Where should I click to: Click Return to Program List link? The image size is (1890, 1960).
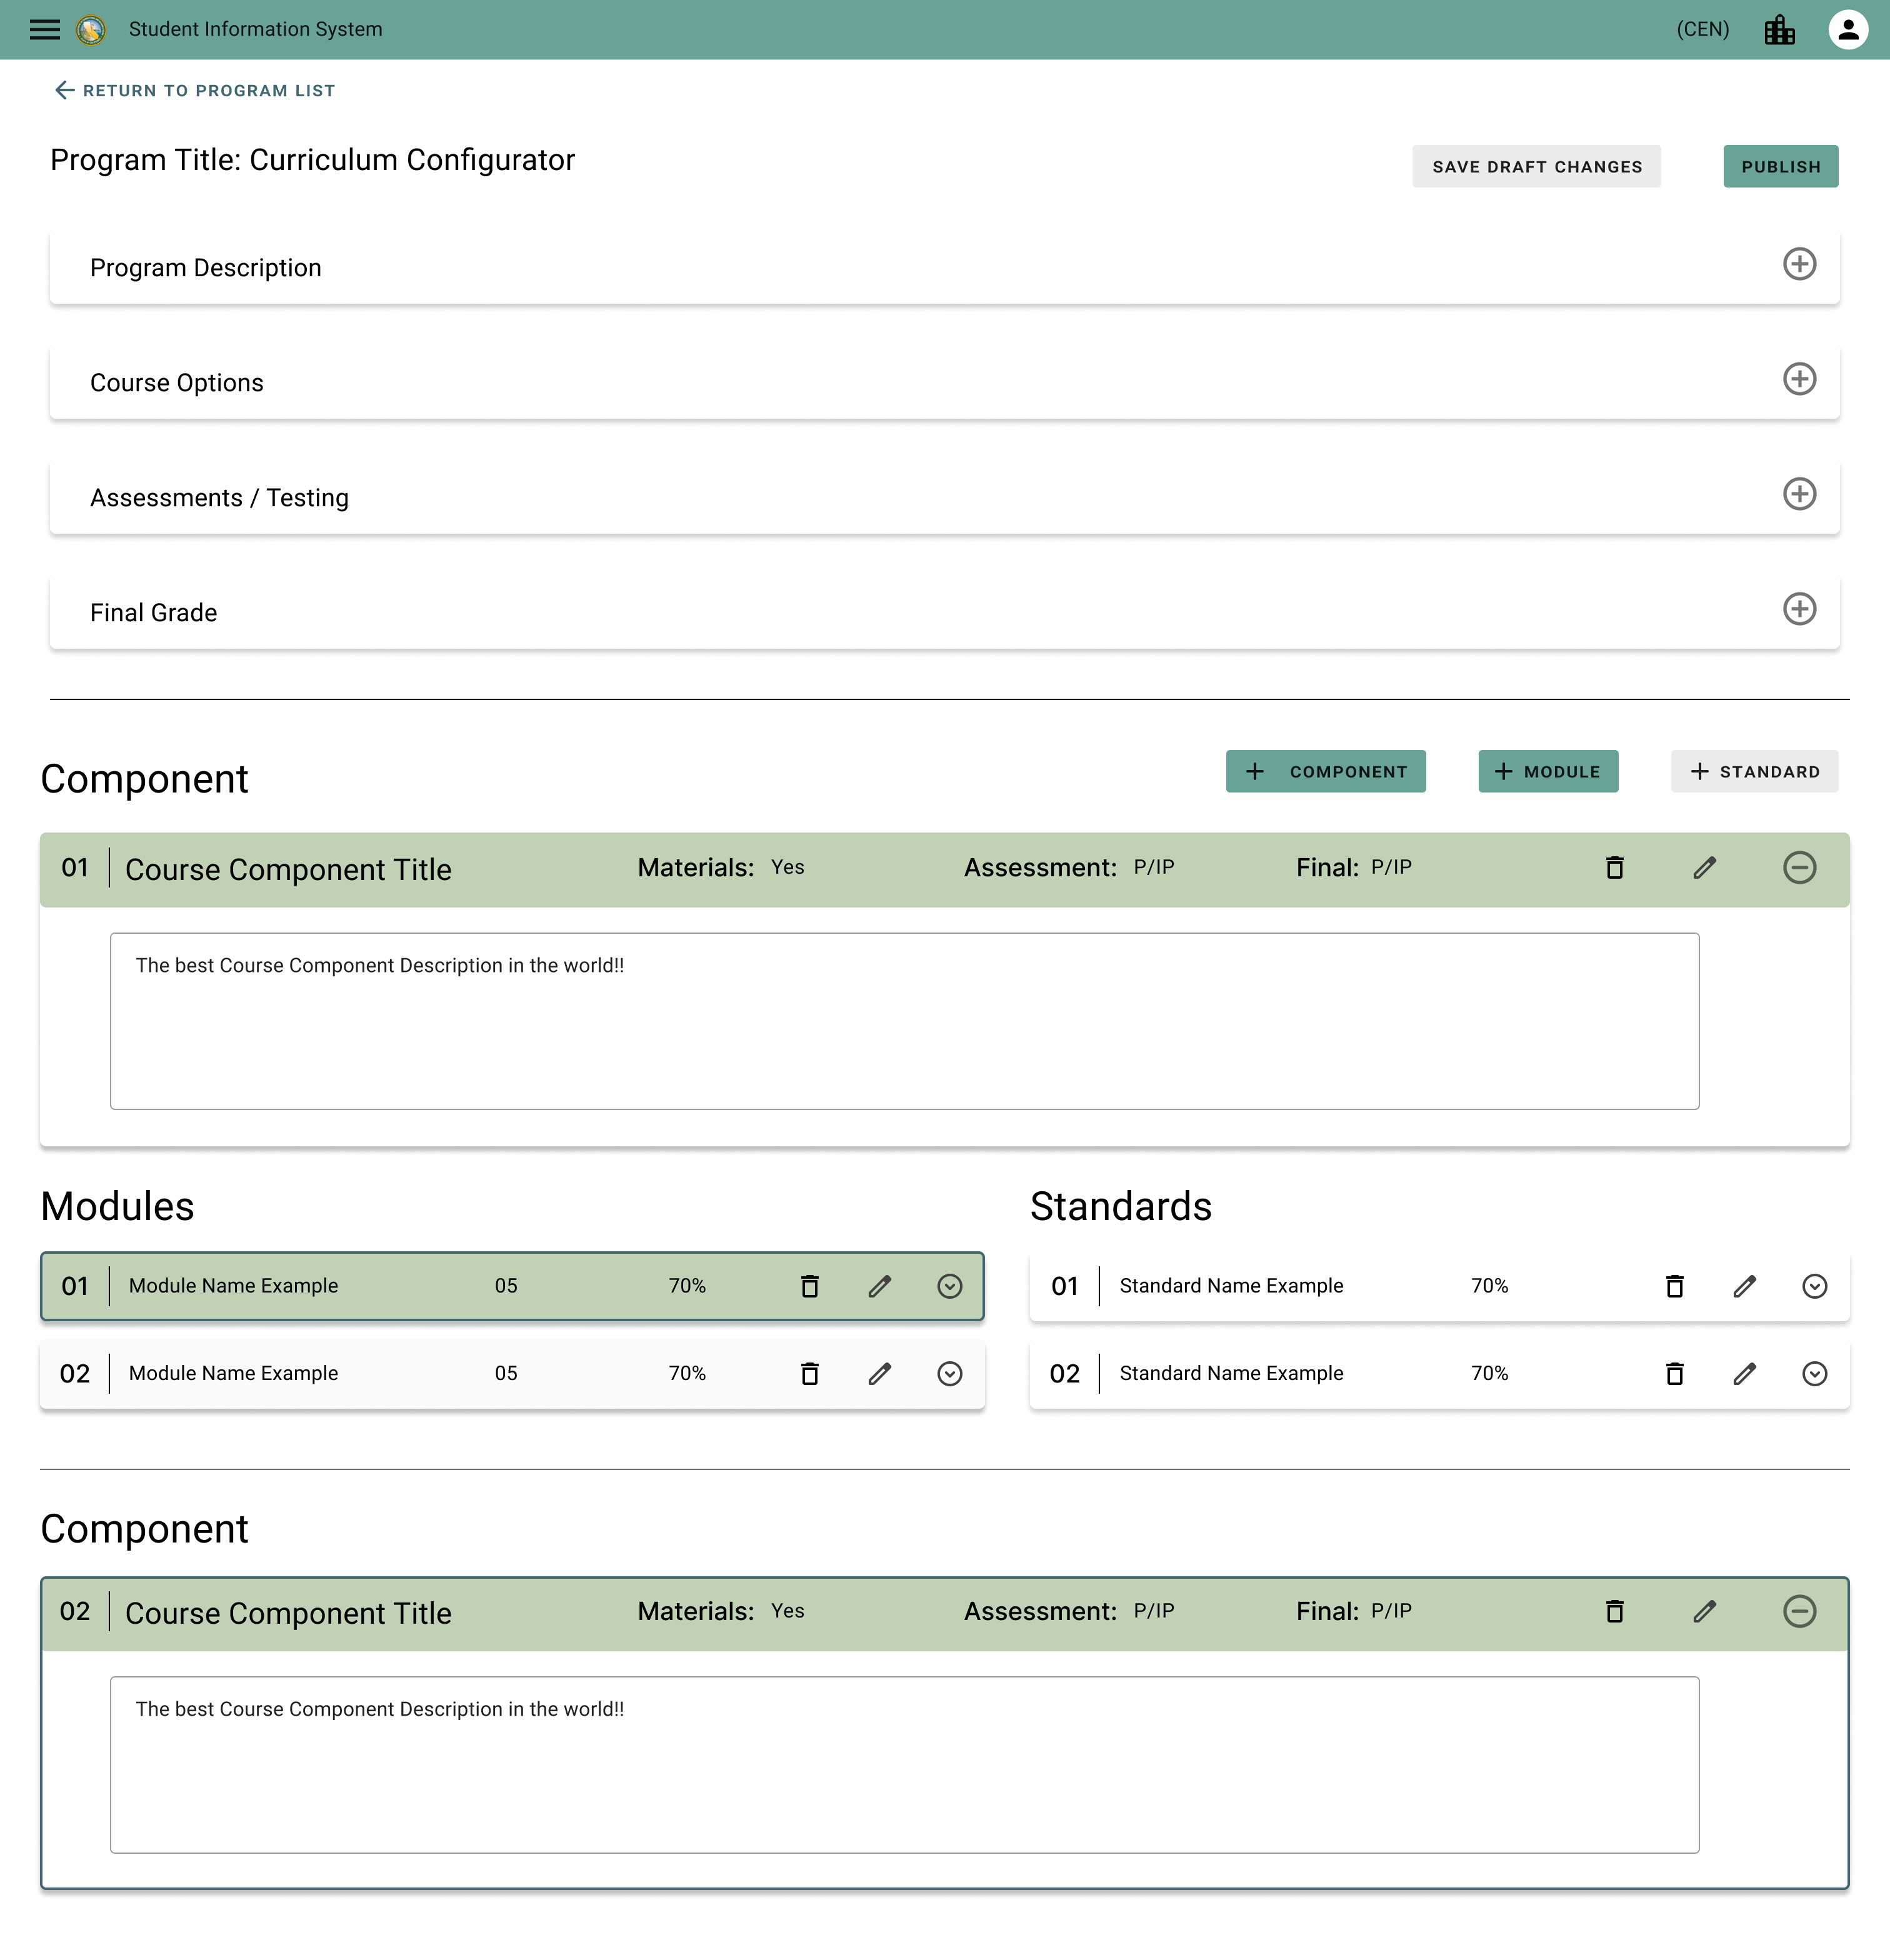click(195, 91)
